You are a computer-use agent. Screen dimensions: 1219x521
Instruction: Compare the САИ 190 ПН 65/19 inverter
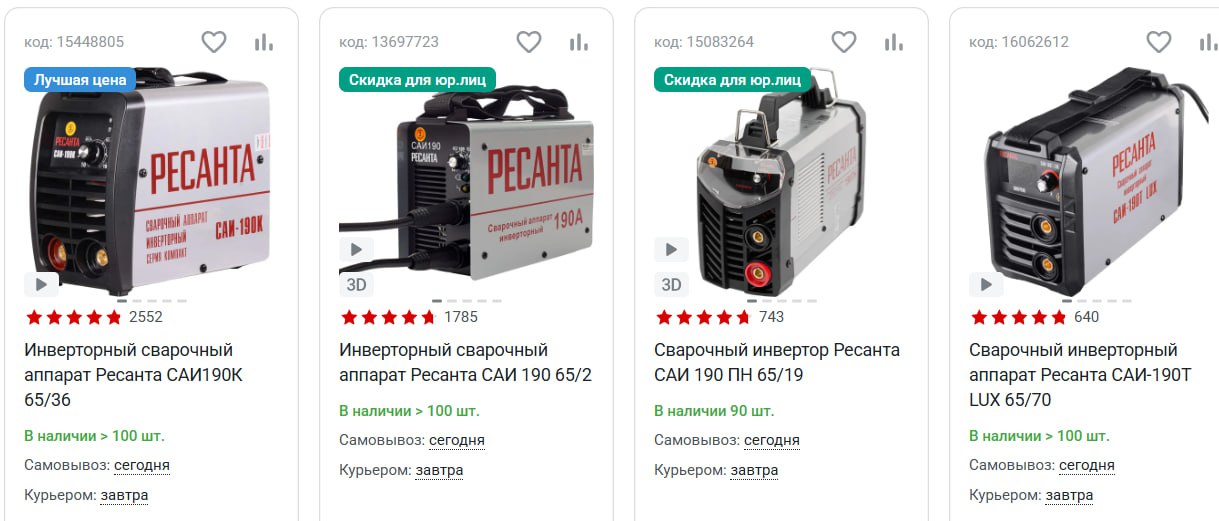click(x=894, y=42)
